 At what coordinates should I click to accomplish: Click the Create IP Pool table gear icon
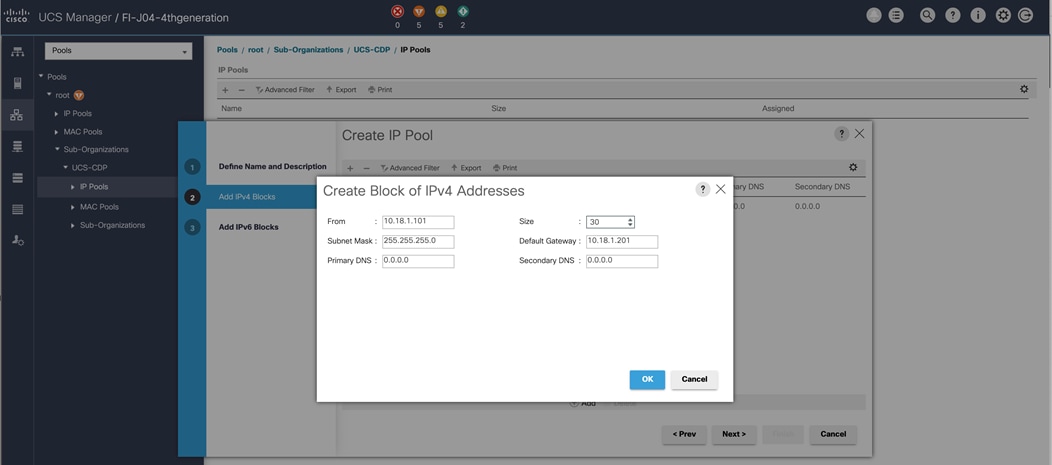tap(853, 167)
